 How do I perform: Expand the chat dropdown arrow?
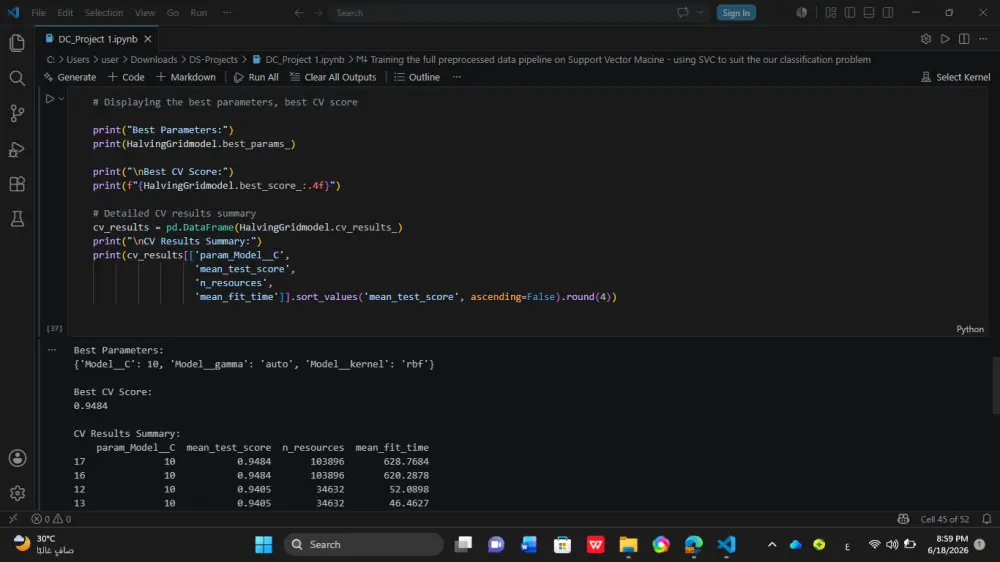[700, 13]
